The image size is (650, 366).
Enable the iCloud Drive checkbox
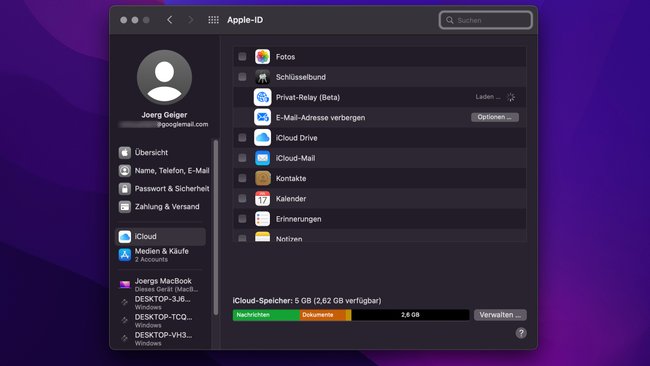(x=243, y=138)
